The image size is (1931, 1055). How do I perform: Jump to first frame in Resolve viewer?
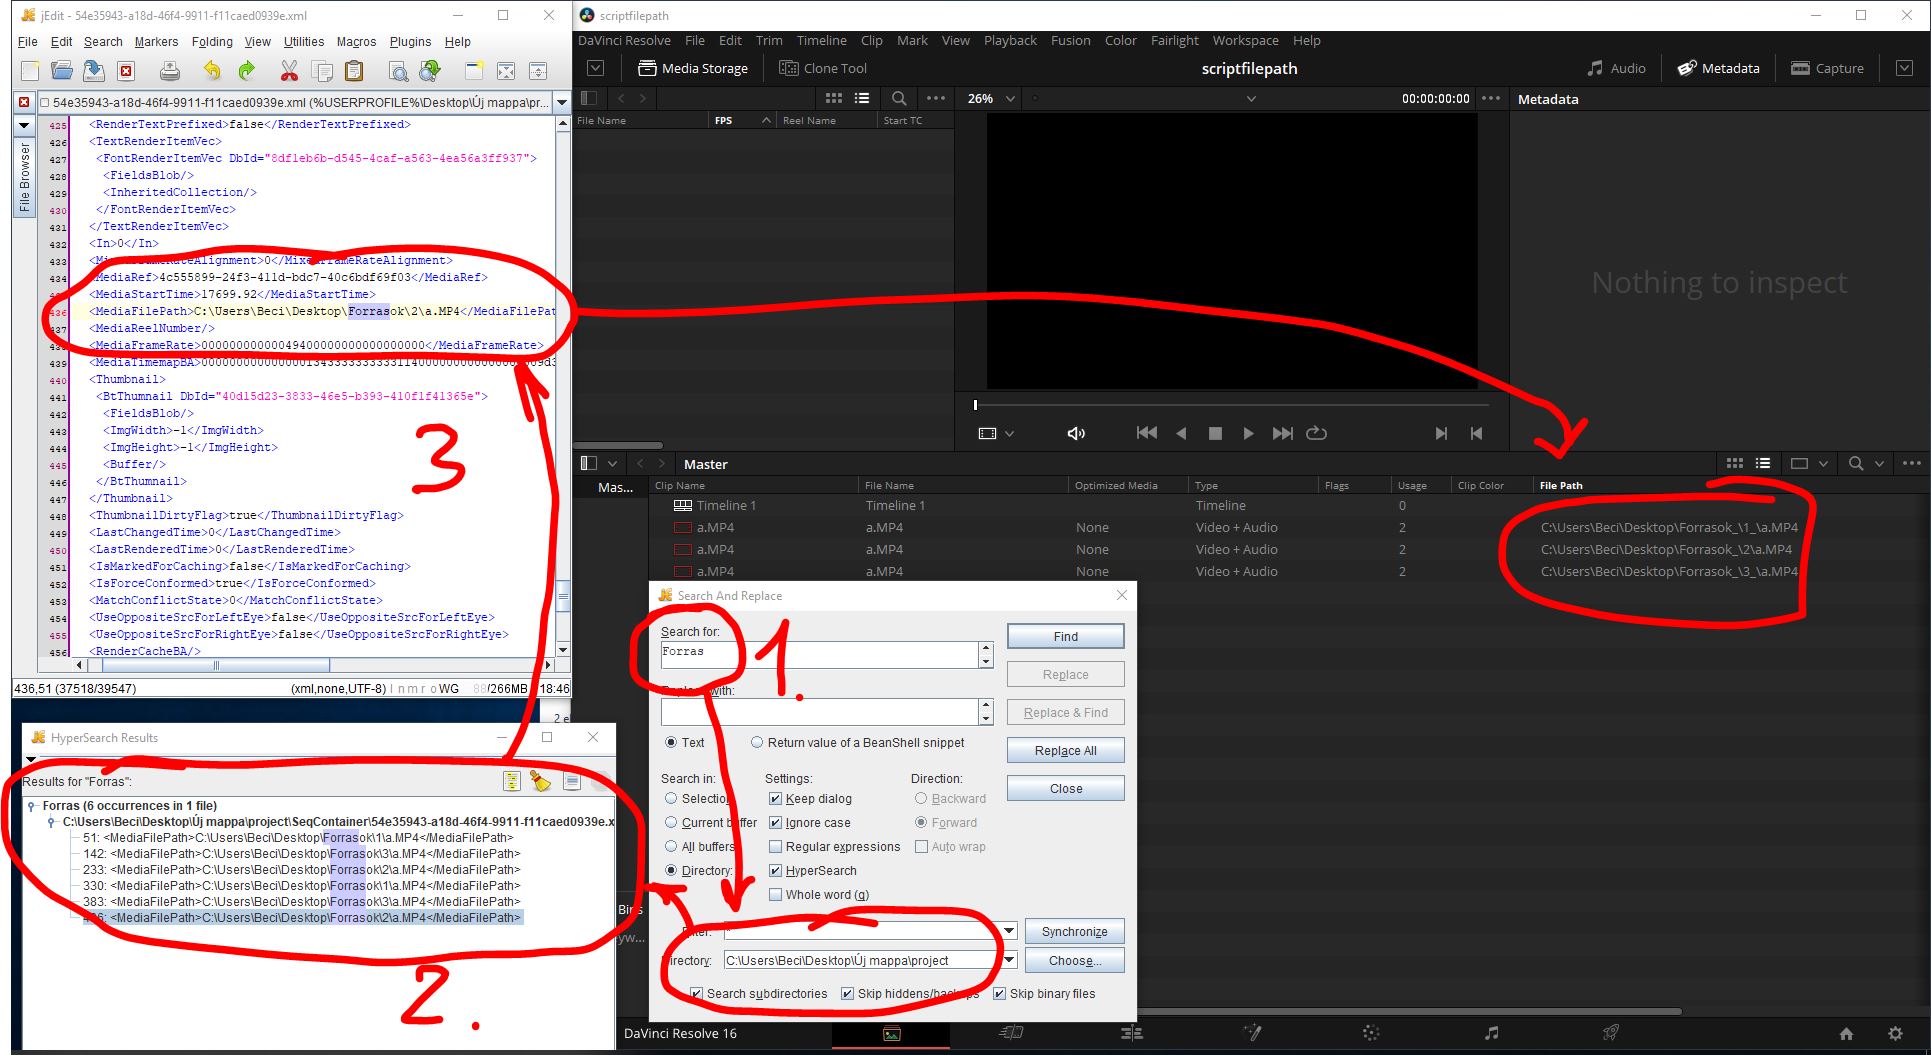pos(1147,433)
